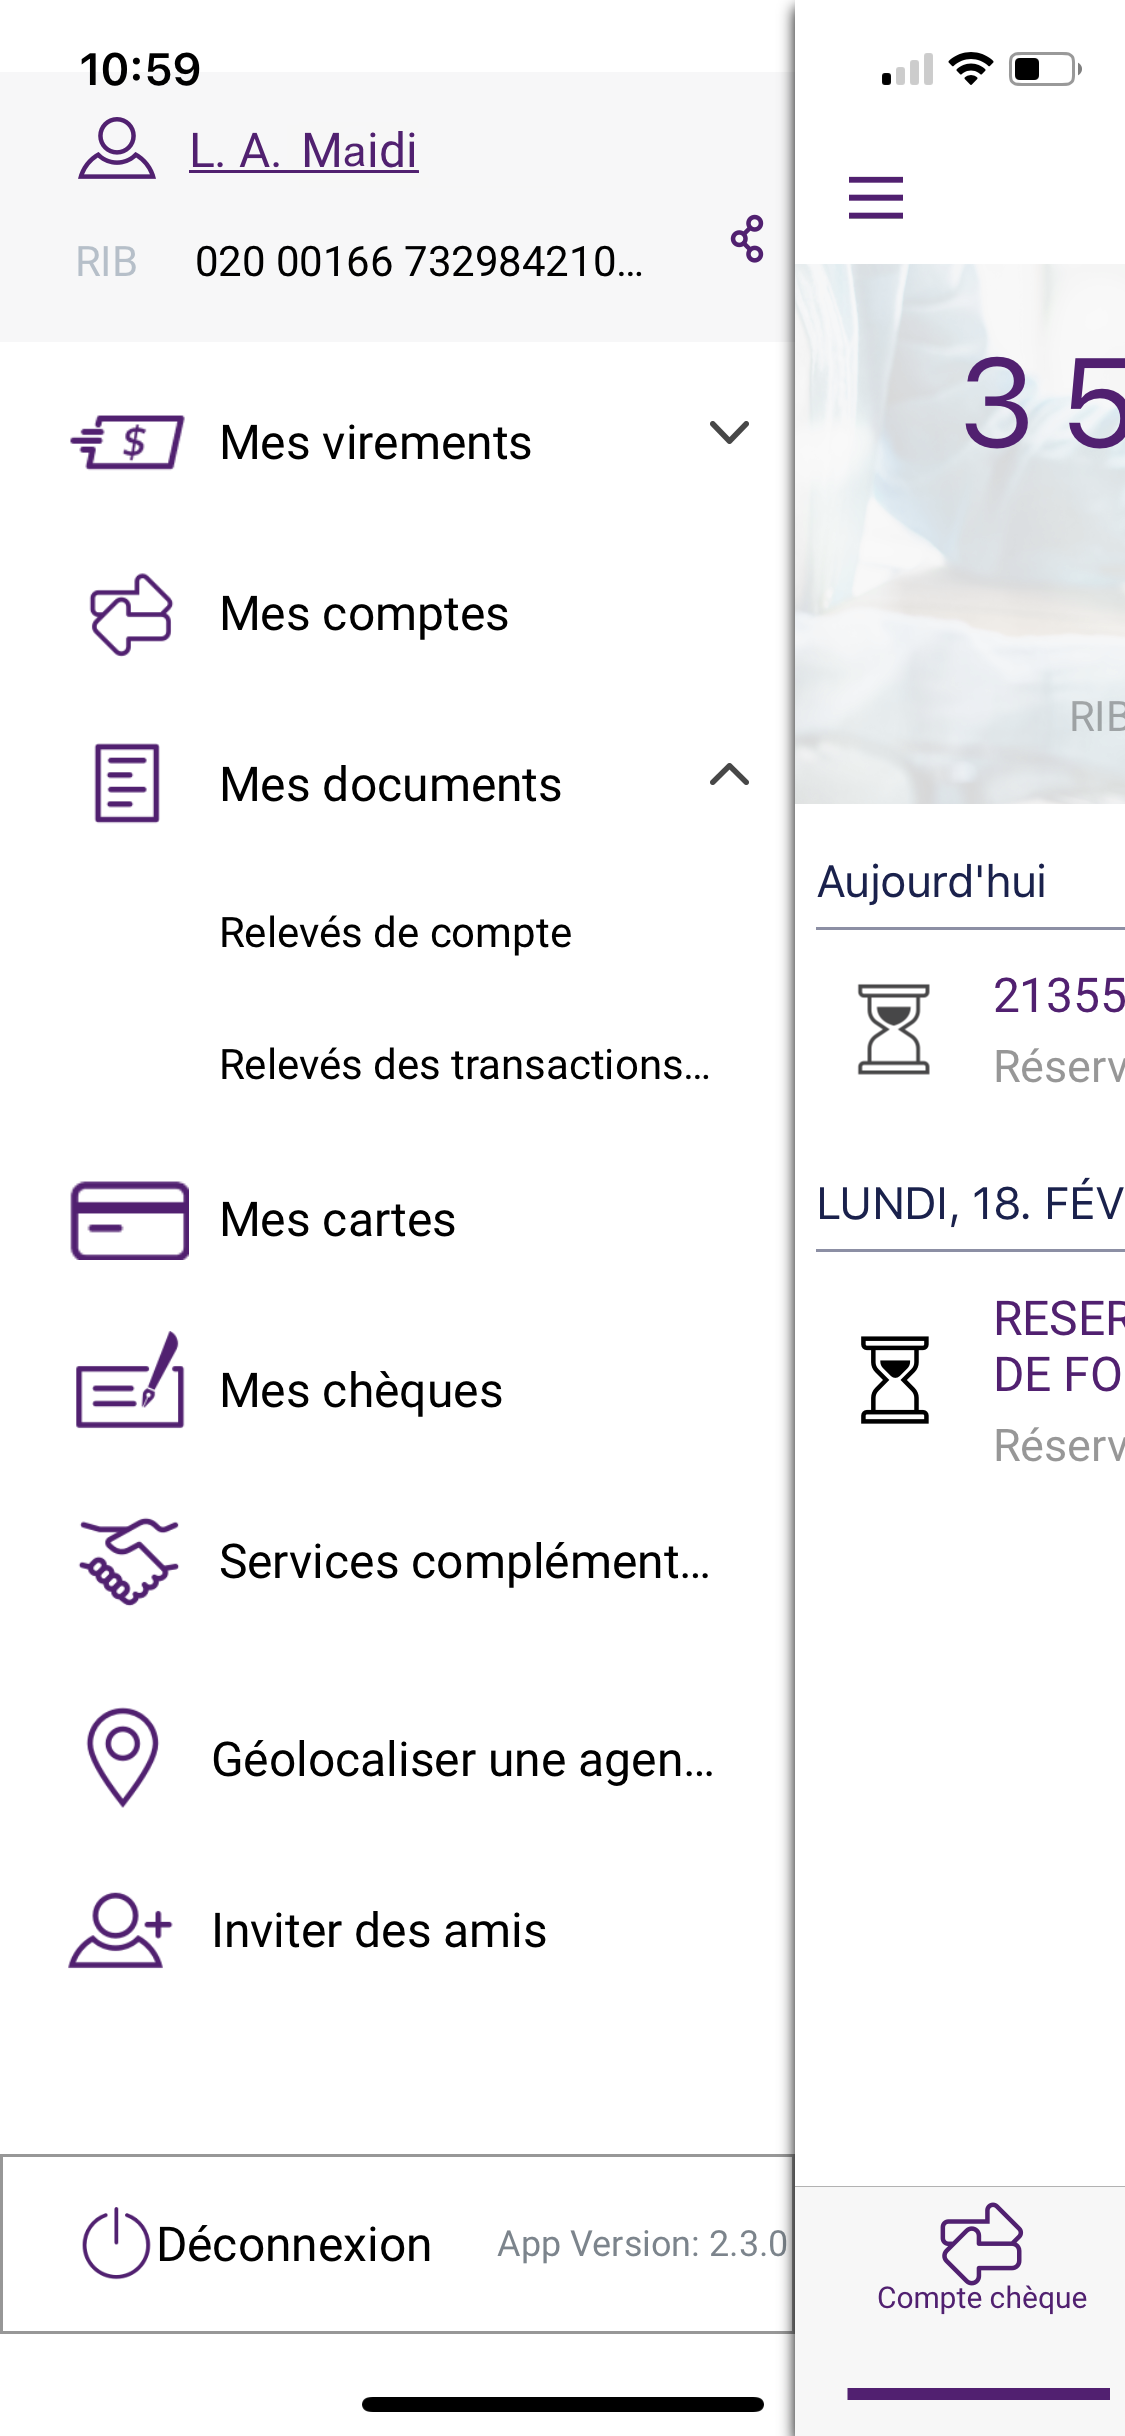Tap the RIB label in the header
This screenshot has height=2436, width=1125.
(106, 262)
